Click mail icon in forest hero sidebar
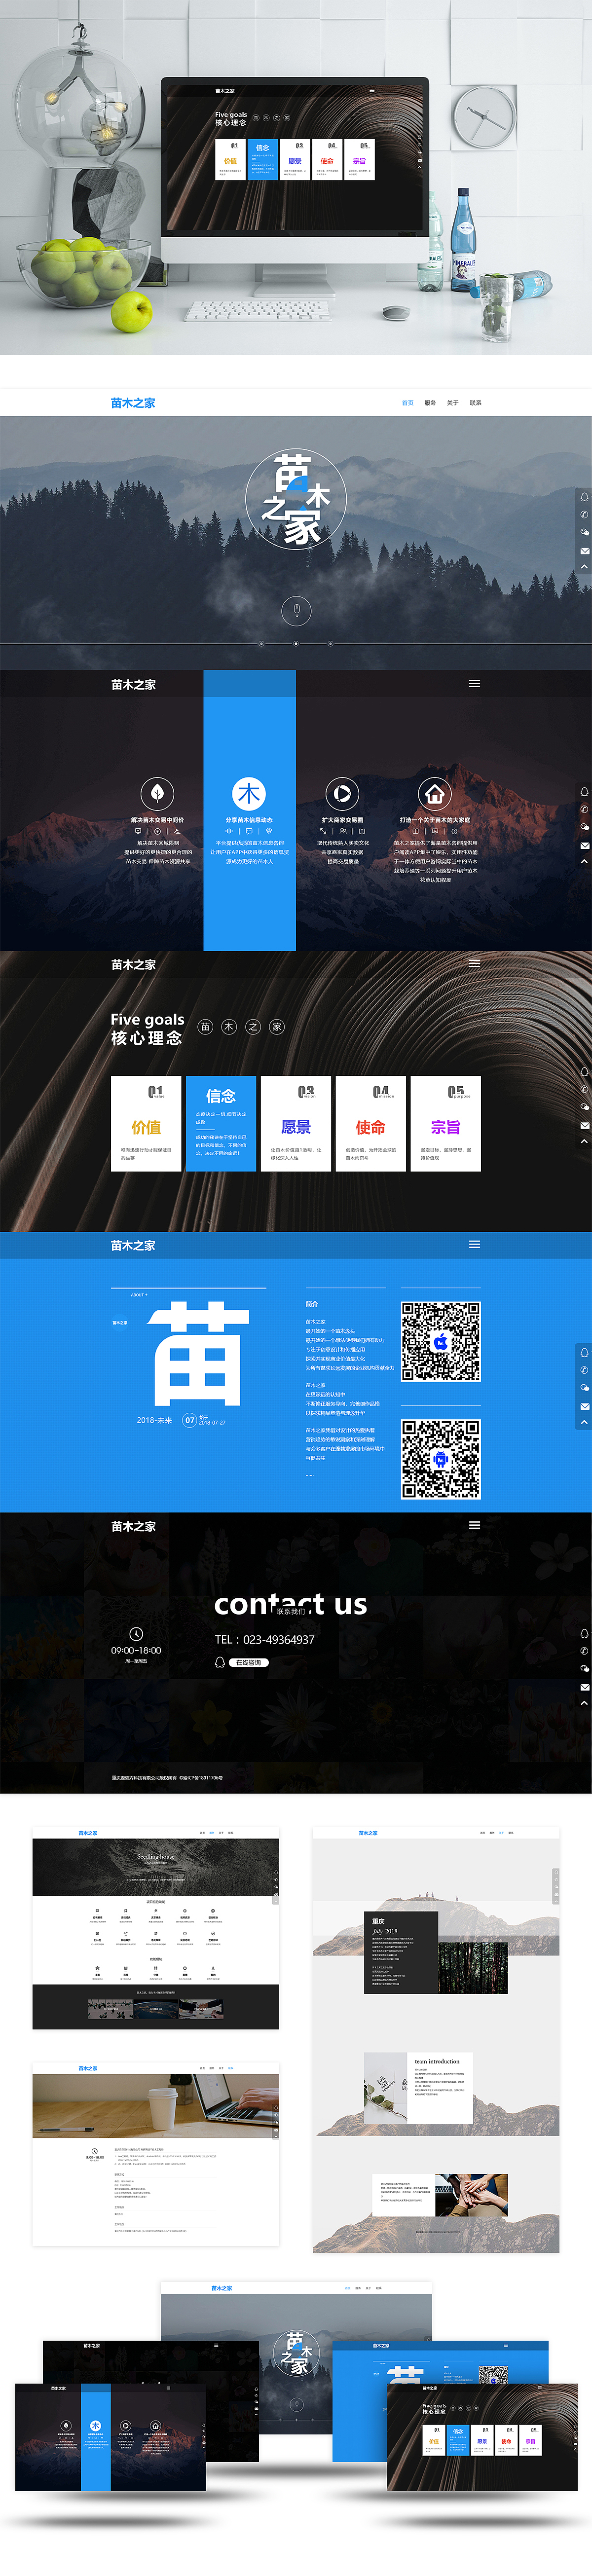 click(x=585, y=551)
